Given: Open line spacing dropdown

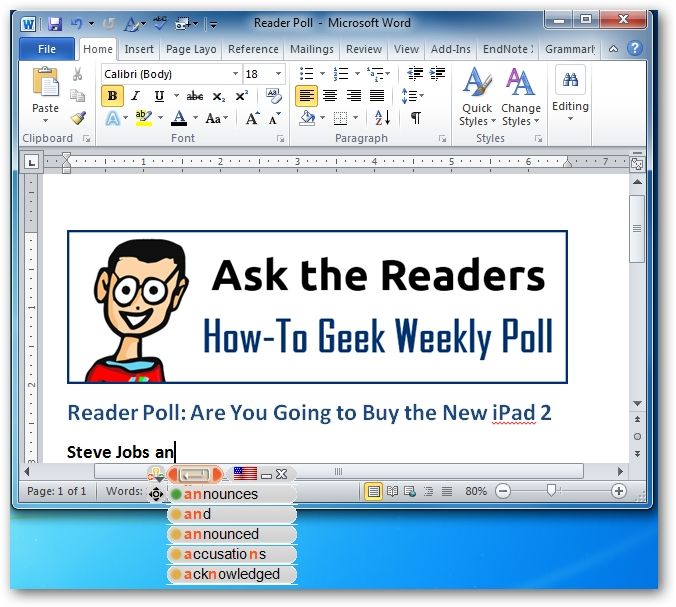Looking at the screenshot, I should [x=412, y=96].
